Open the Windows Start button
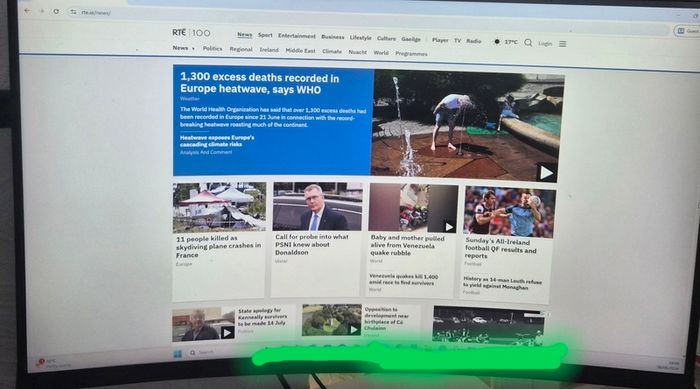700x389 pixels. point(177,354)
